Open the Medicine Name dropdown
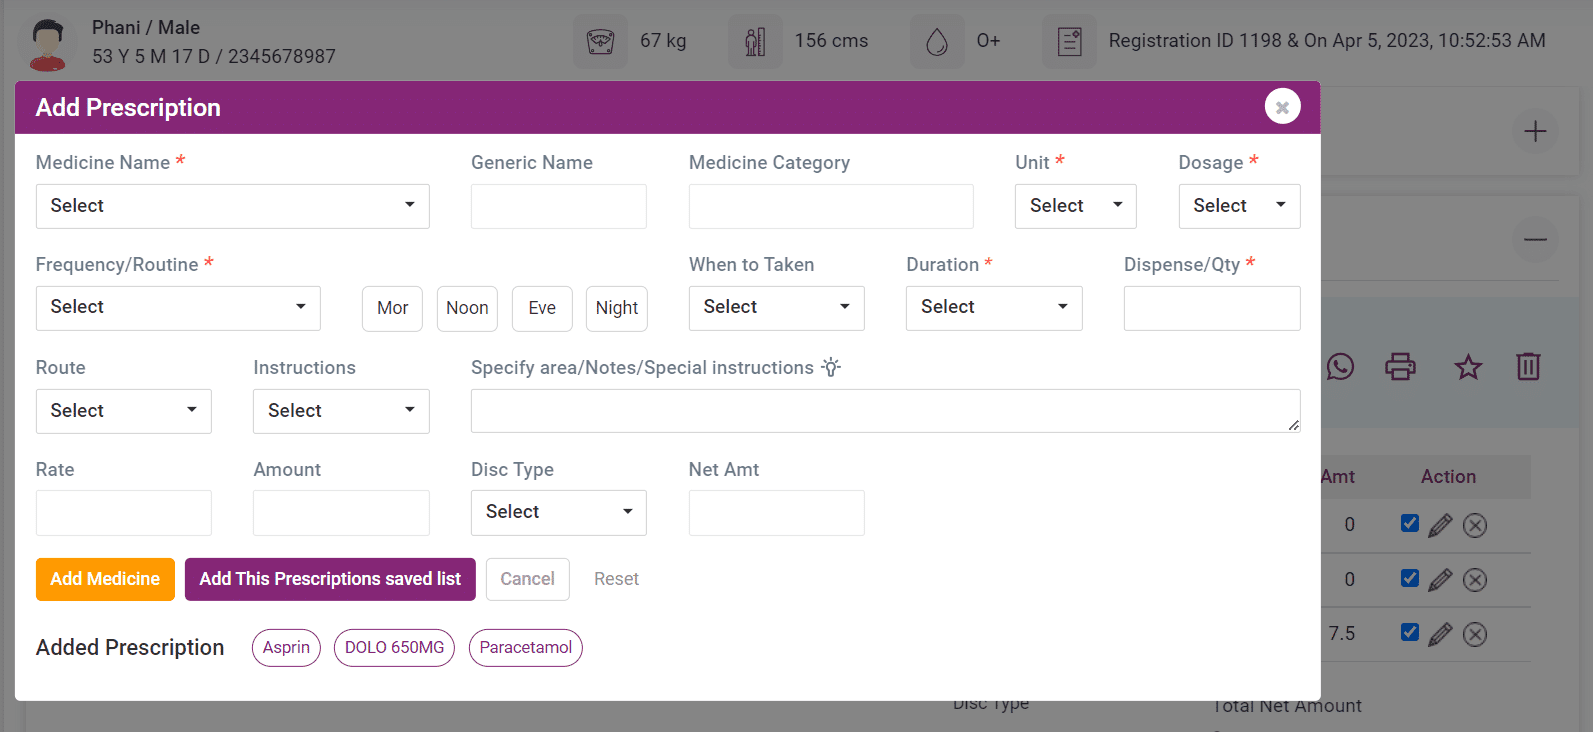The height and width of the screenshot is (732, 1593). pyautogui.click(x=232, y=206)
